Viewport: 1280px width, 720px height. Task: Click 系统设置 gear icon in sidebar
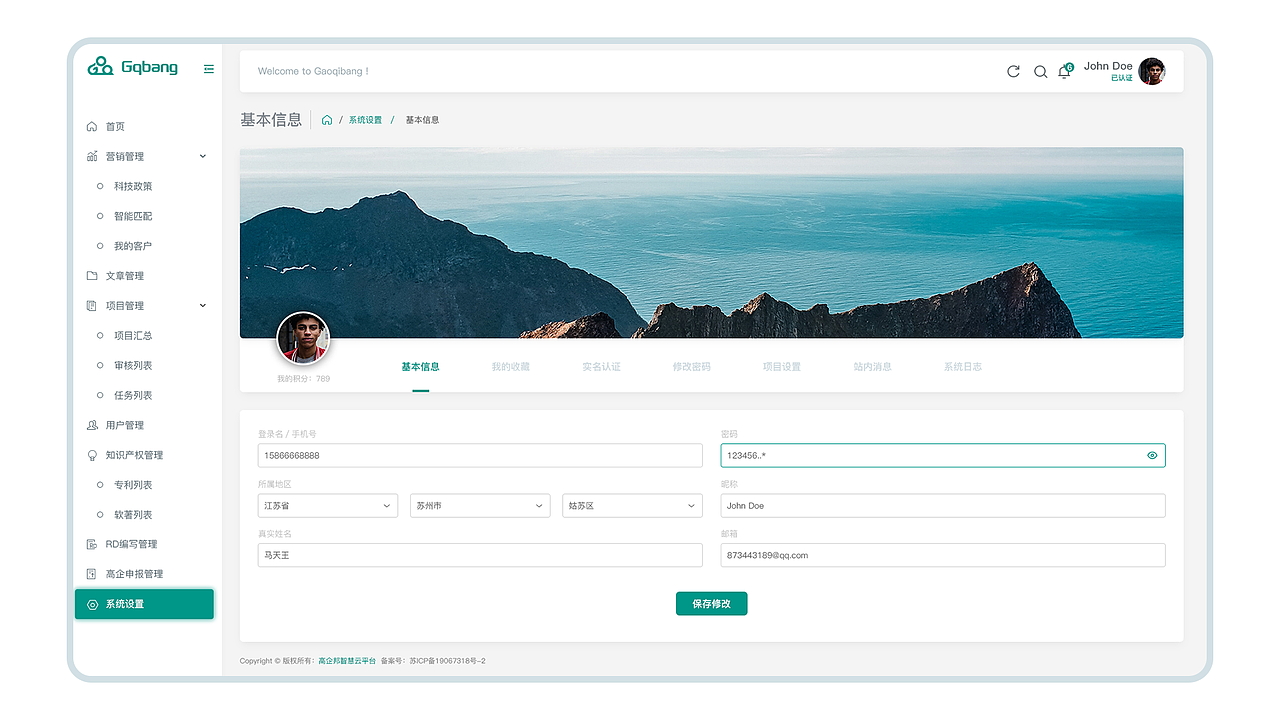pyautogui.click(x=92, y=604)
